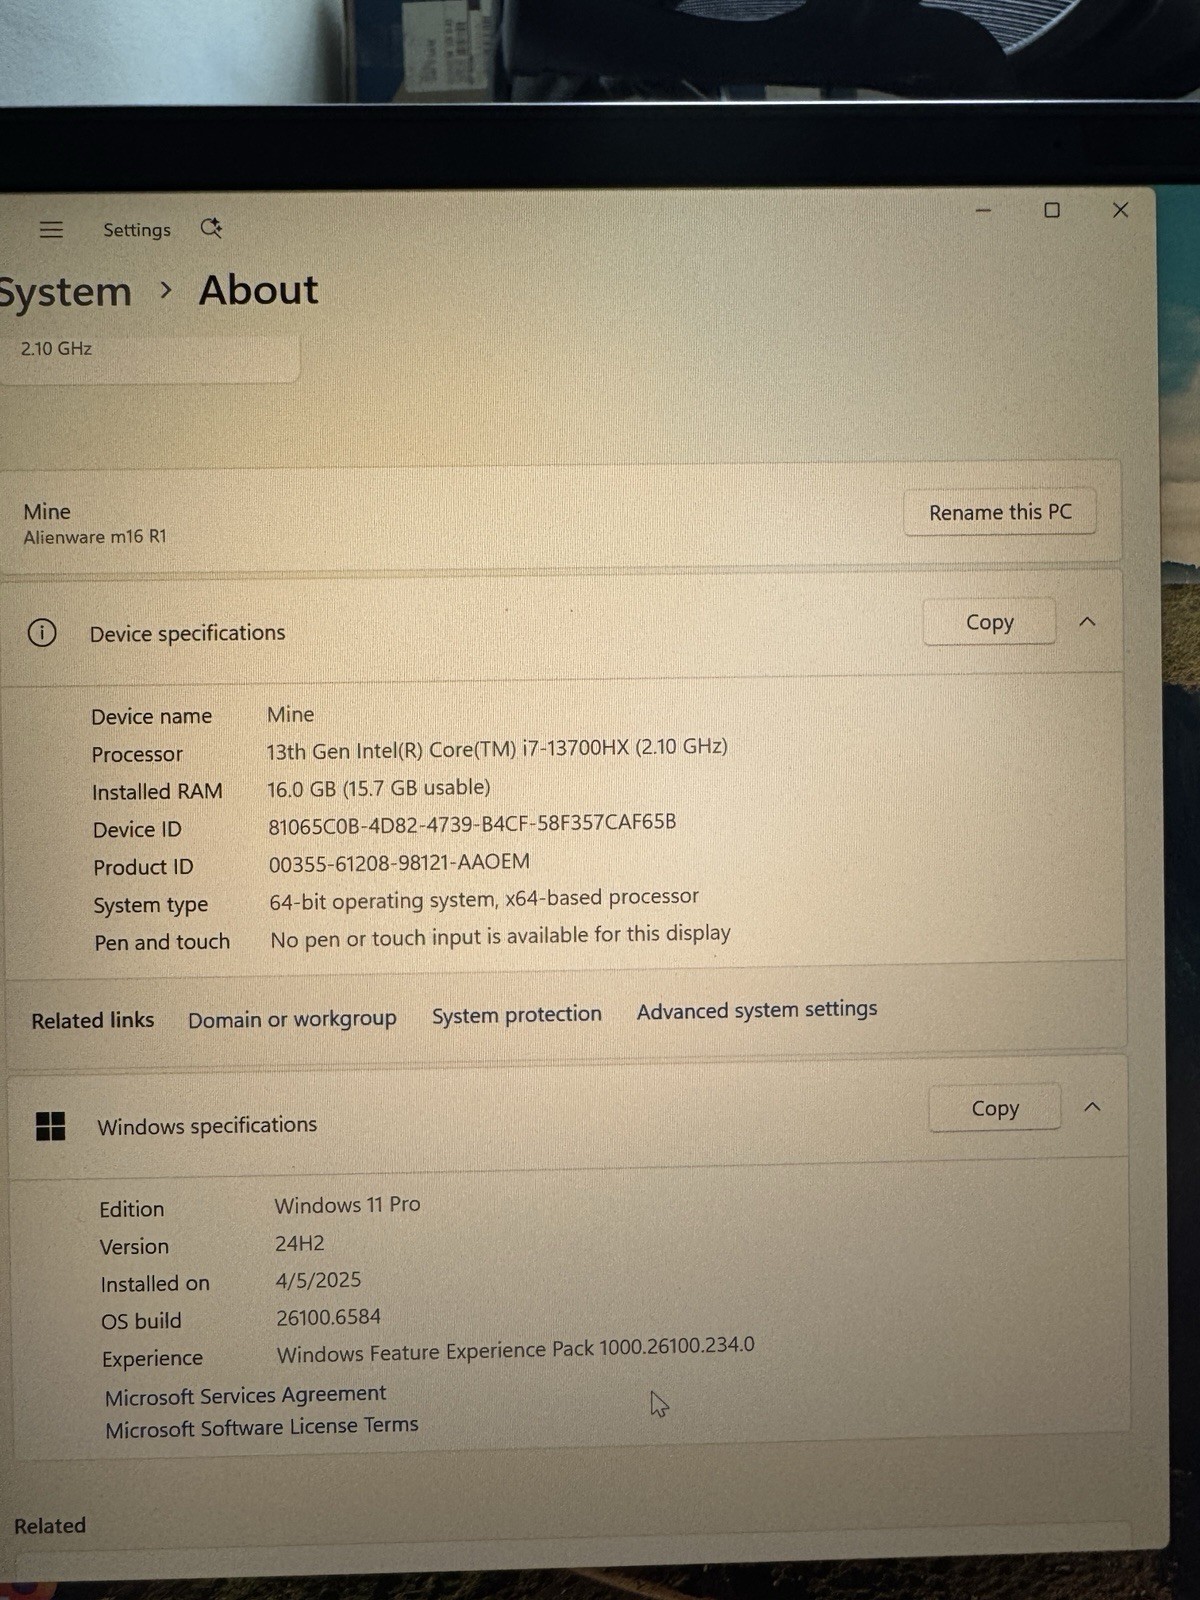Image resolution: width=1200 pixels, height=1600 pixels.
Task: Click the 'Windows specifications' section title
Action: point(207,1126)
